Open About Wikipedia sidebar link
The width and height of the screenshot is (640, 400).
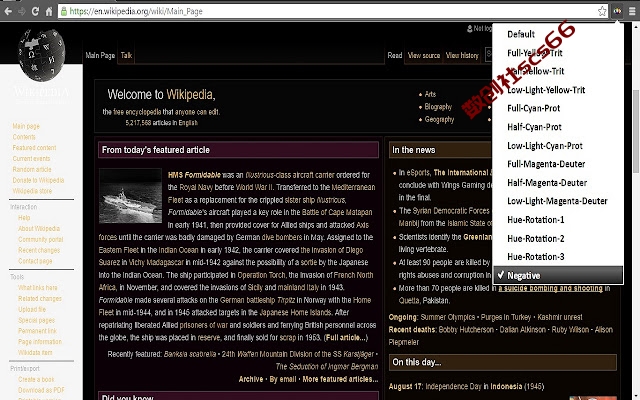pos(39,229)
